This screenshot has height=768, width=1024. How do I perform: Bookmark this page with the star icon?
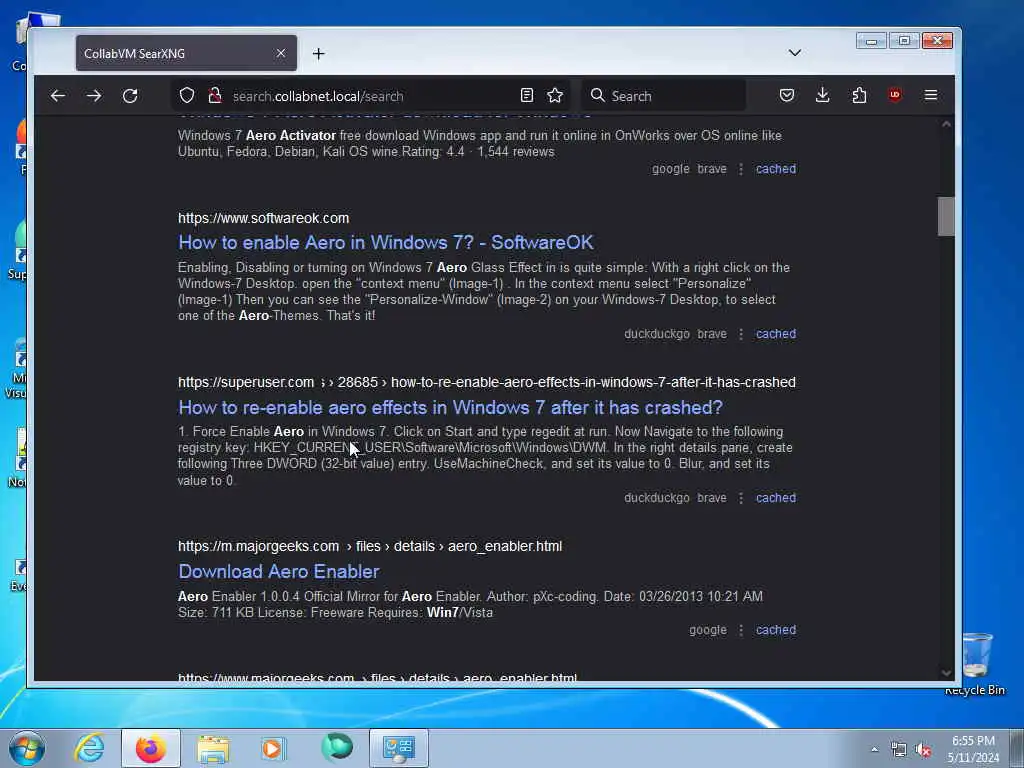coord(555,96)
